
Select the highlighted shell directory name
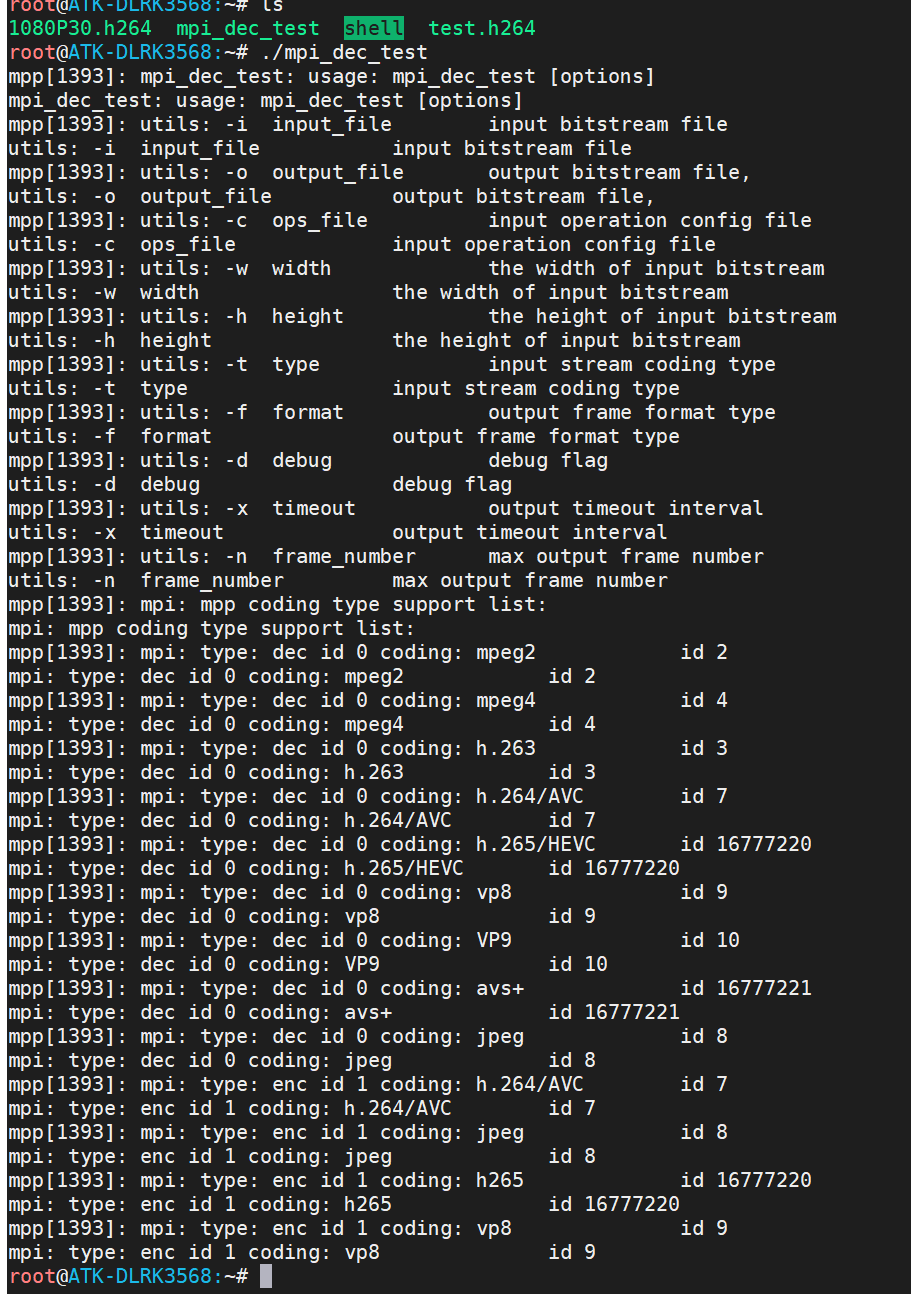[374, 28]
